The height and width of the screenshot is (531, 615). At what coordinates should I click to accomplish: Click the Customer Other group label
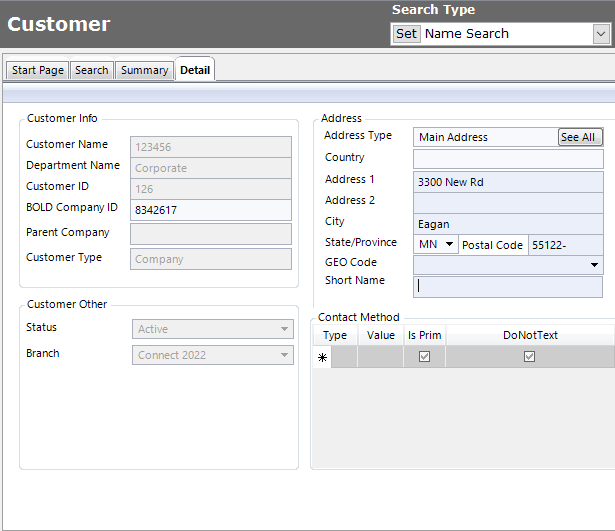click(67, 304)
